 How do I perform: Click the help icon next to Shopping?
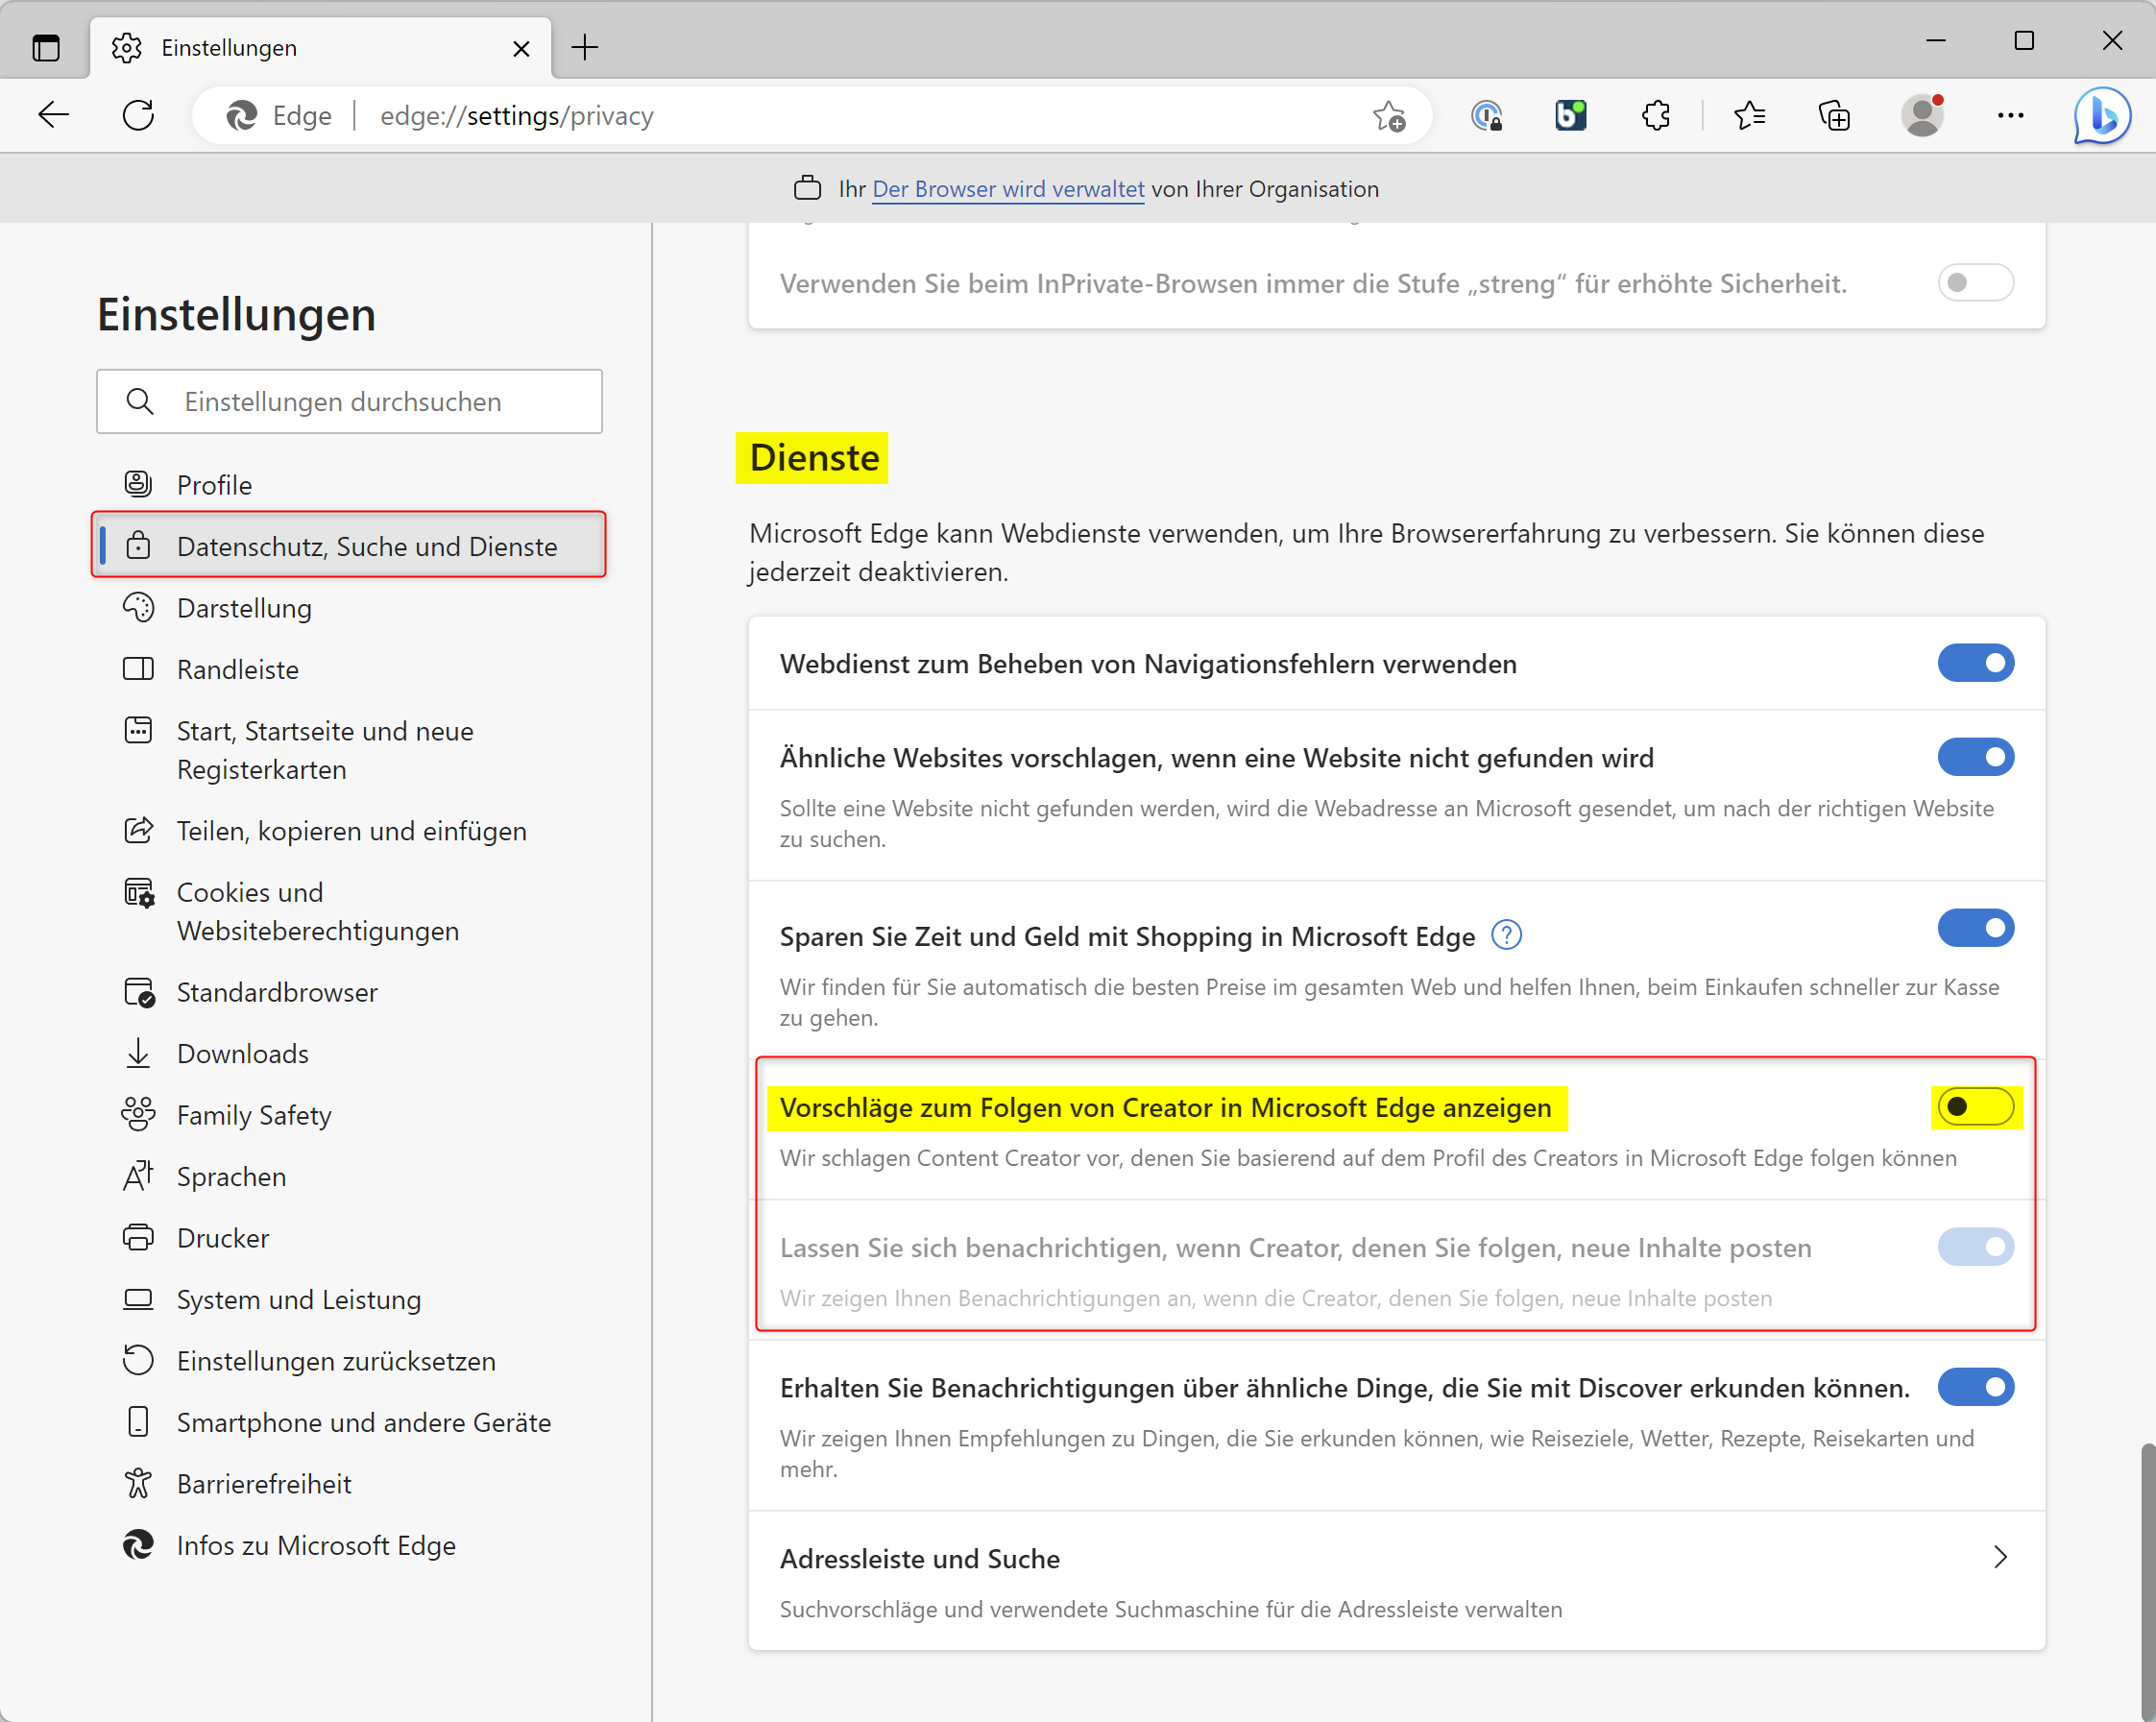coord(1506,935)
